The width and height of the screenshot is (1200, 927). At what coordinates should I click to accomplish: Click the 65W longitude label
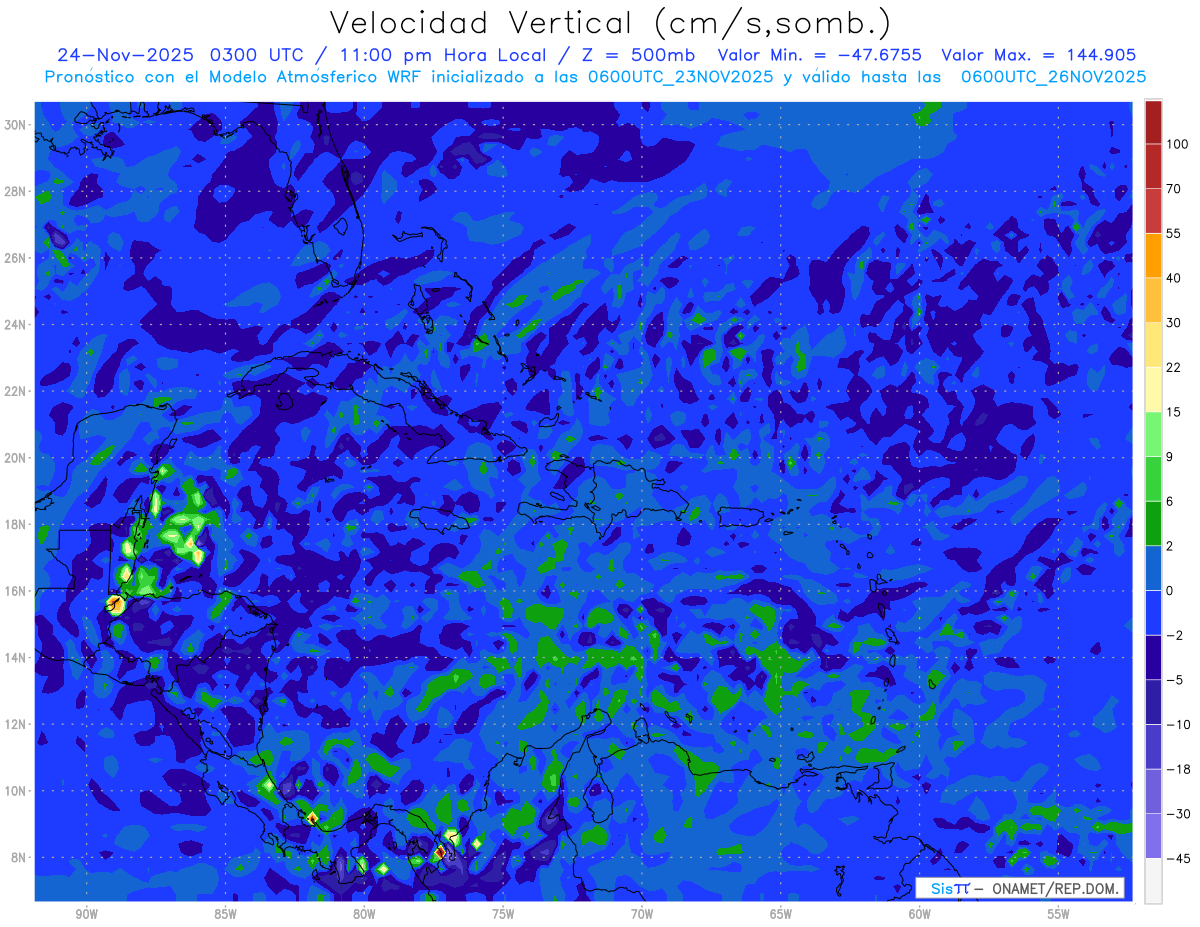coord(781,914)
